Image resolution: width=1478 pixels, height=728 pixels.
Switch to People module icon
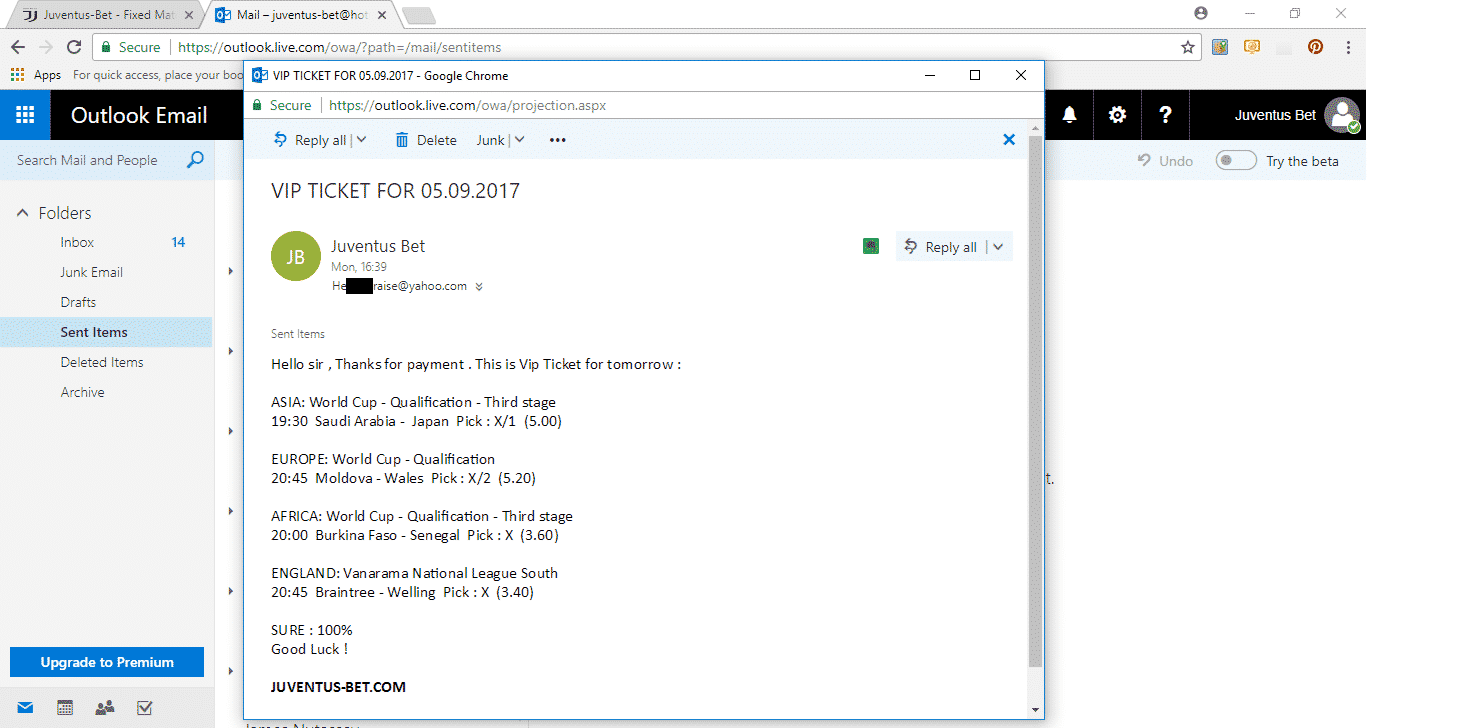tap(104, 708)
